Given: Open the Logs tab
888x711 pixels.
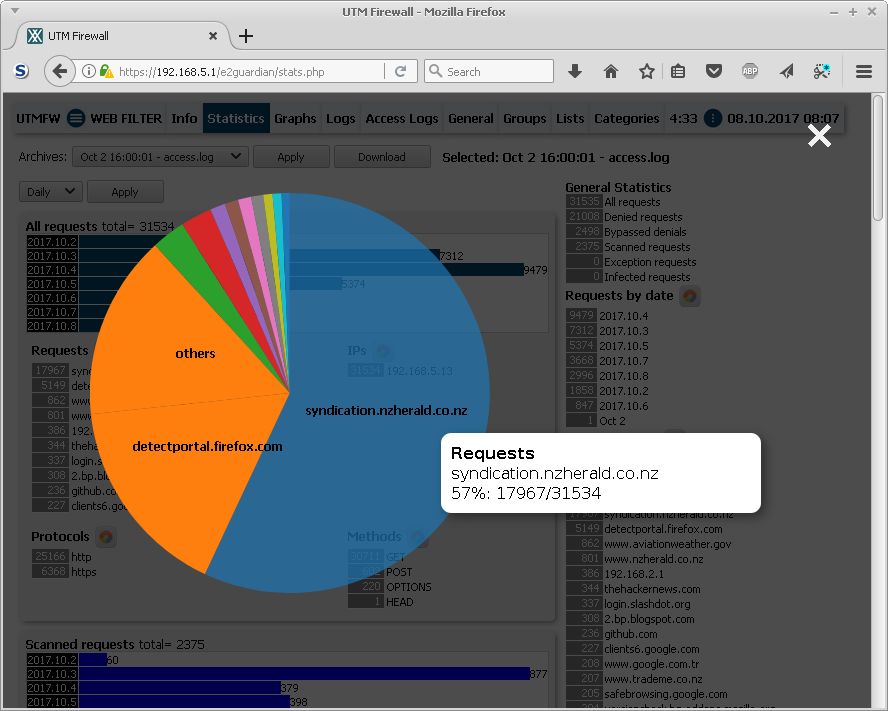Looking at the screenshot, I should click(340, 118).
